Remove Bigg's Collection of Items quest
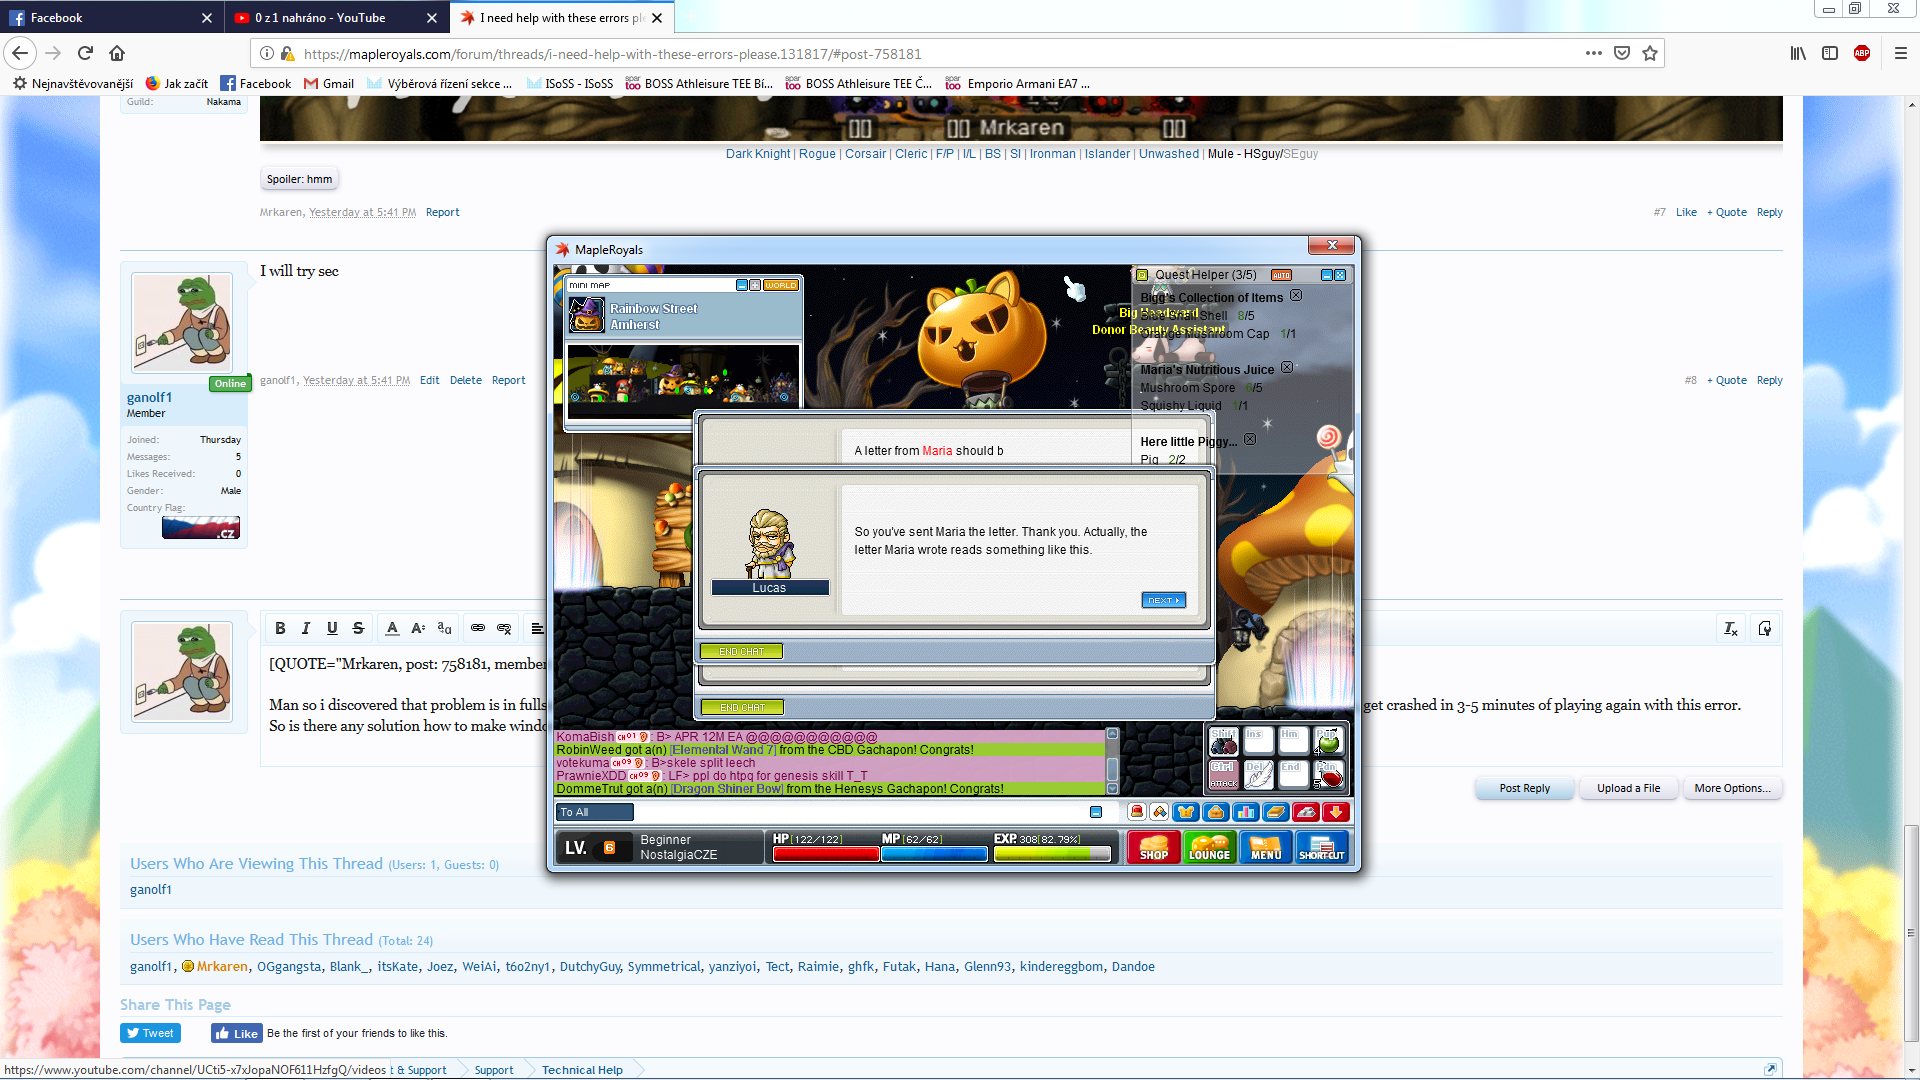This screenshot has width=1920, height=1080. click(x=1296, y=295)
